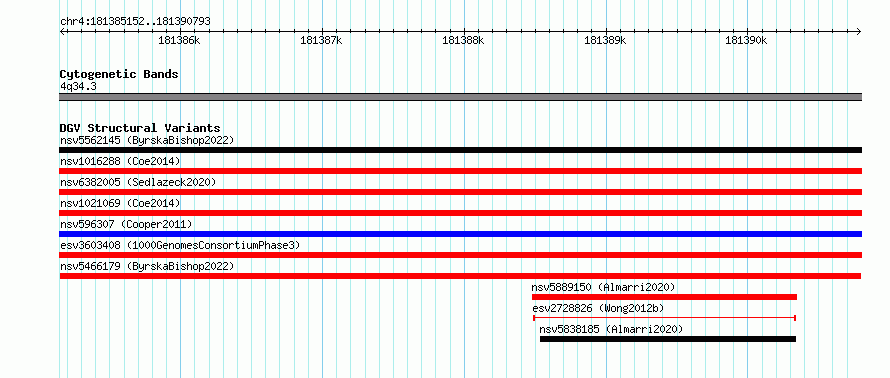The image size is (890, 378).
Task: Select the red bar of nsv6382005
Action: [x=460, y=192]
